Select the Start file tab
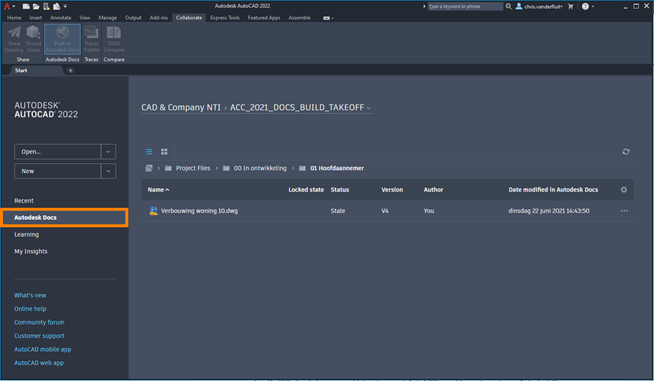The height and width of the screenshot is (381, 654). point(21,71)
